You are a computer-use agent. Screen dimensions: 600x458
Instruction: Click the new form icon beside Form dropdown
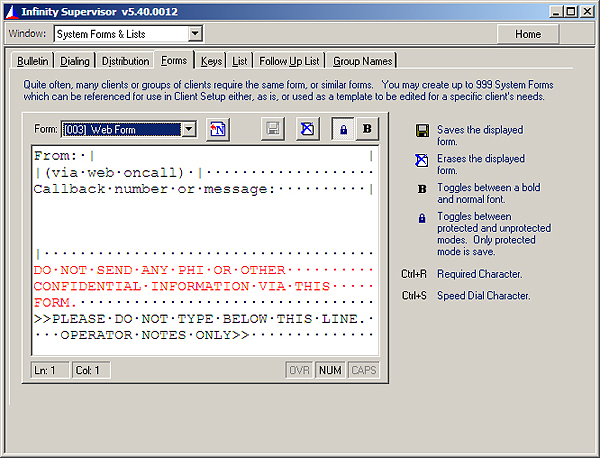[x=217, y=129]
